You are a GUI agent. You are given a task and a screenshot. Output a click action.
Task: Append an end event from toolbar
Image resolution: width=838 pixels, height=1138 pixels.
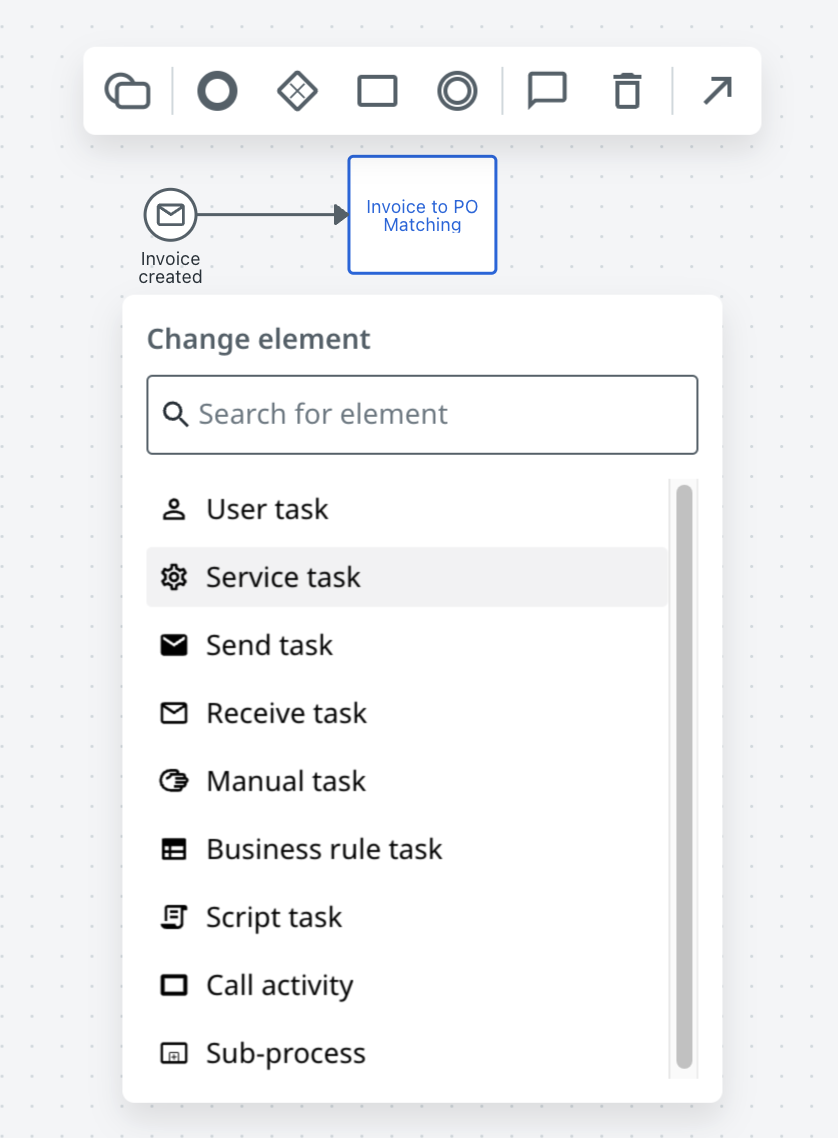pyautogui.click(x=218, y=91)
